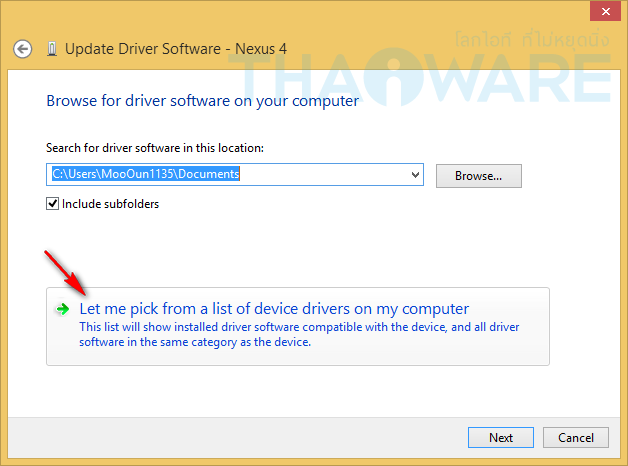Toggle the Include subfolders checkbox

coord(53,204)
